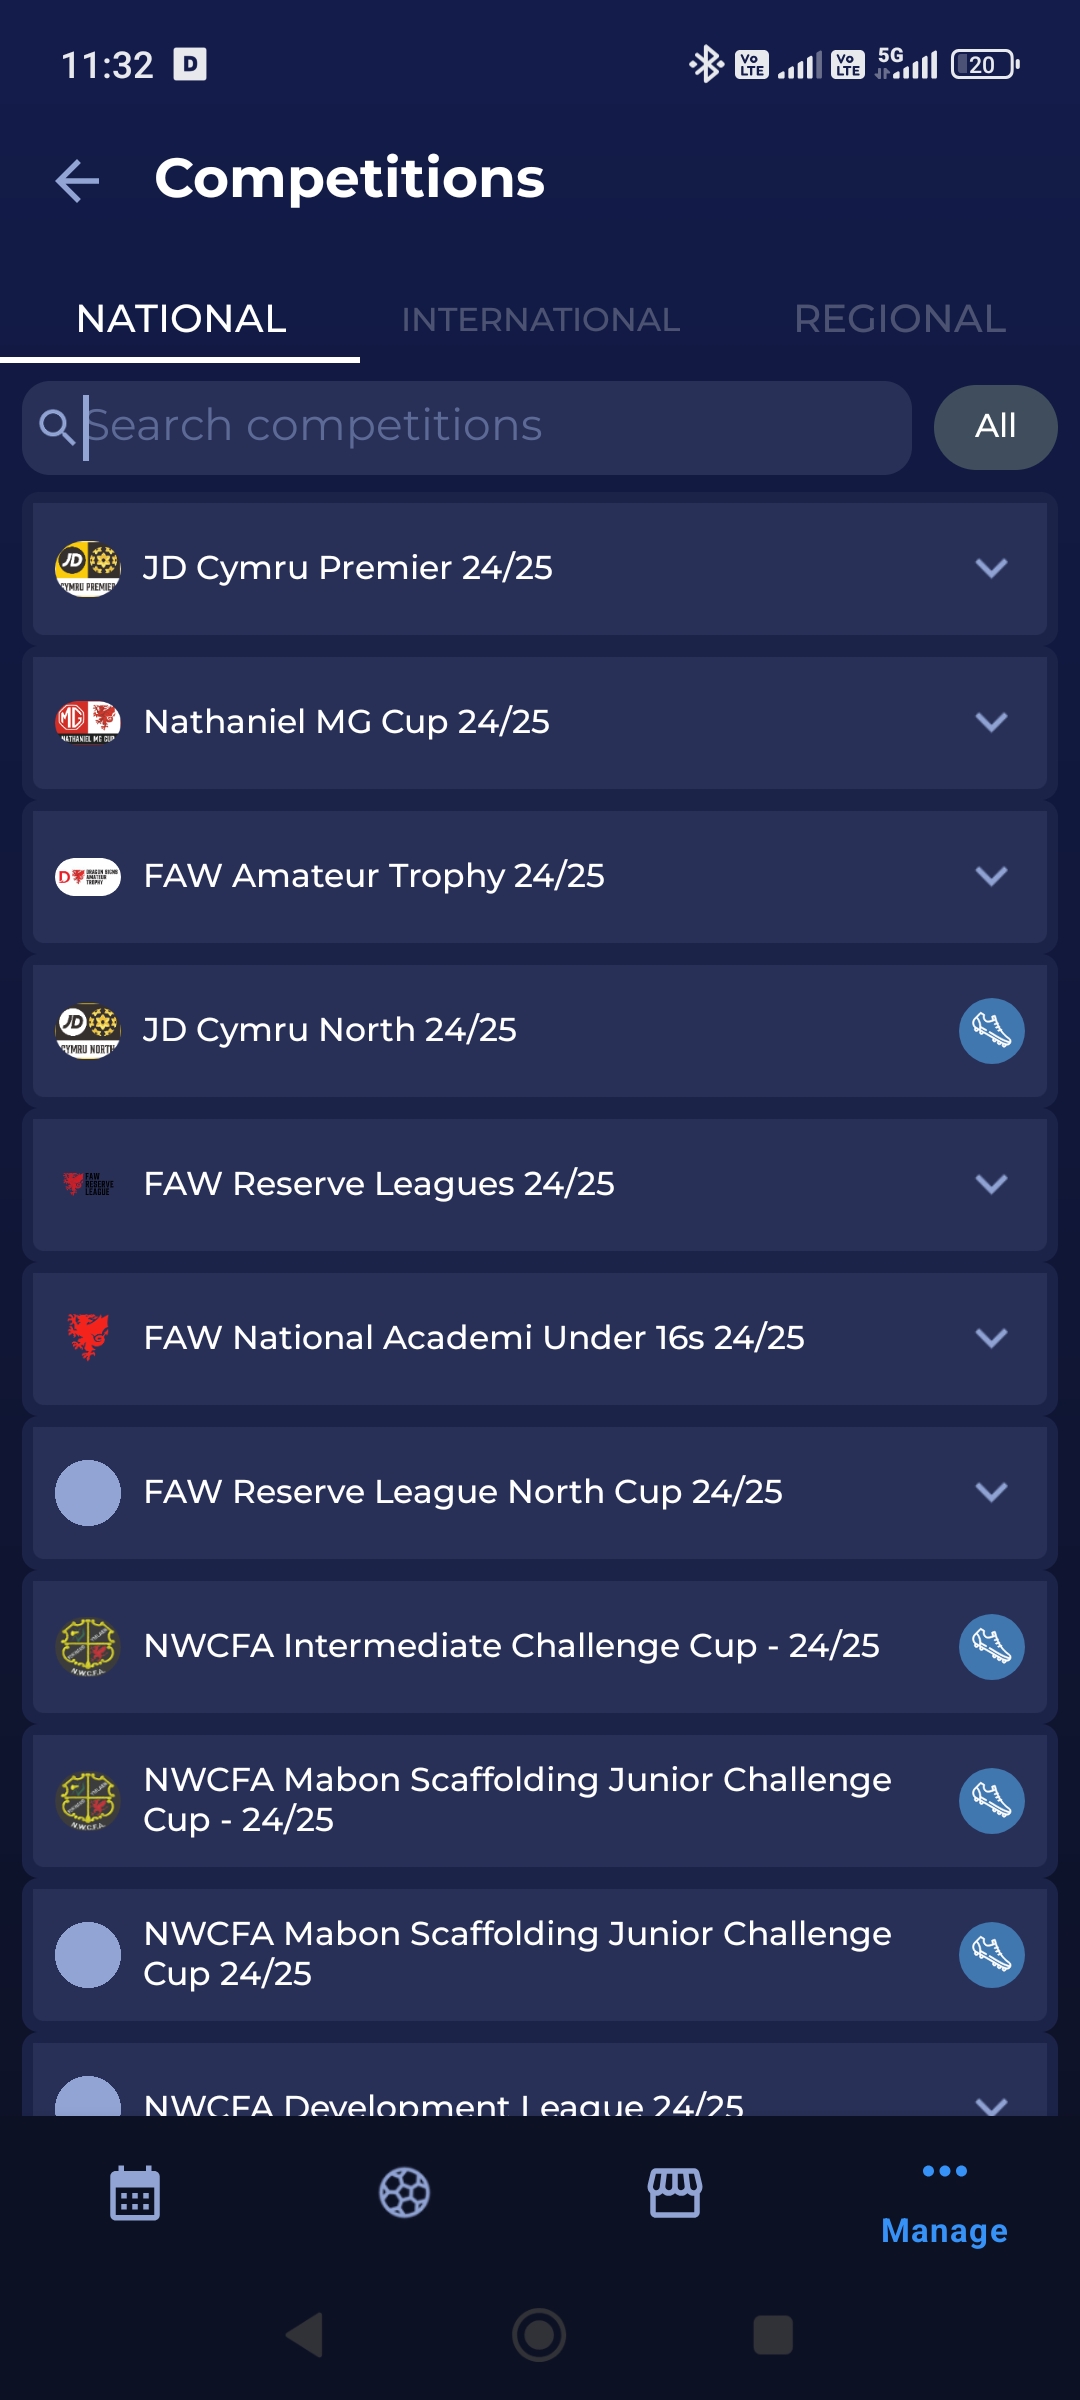Expand FAW Amateur Trophy 24/25 chevron
1080x2400 pixels.
(x=991, y=876)
